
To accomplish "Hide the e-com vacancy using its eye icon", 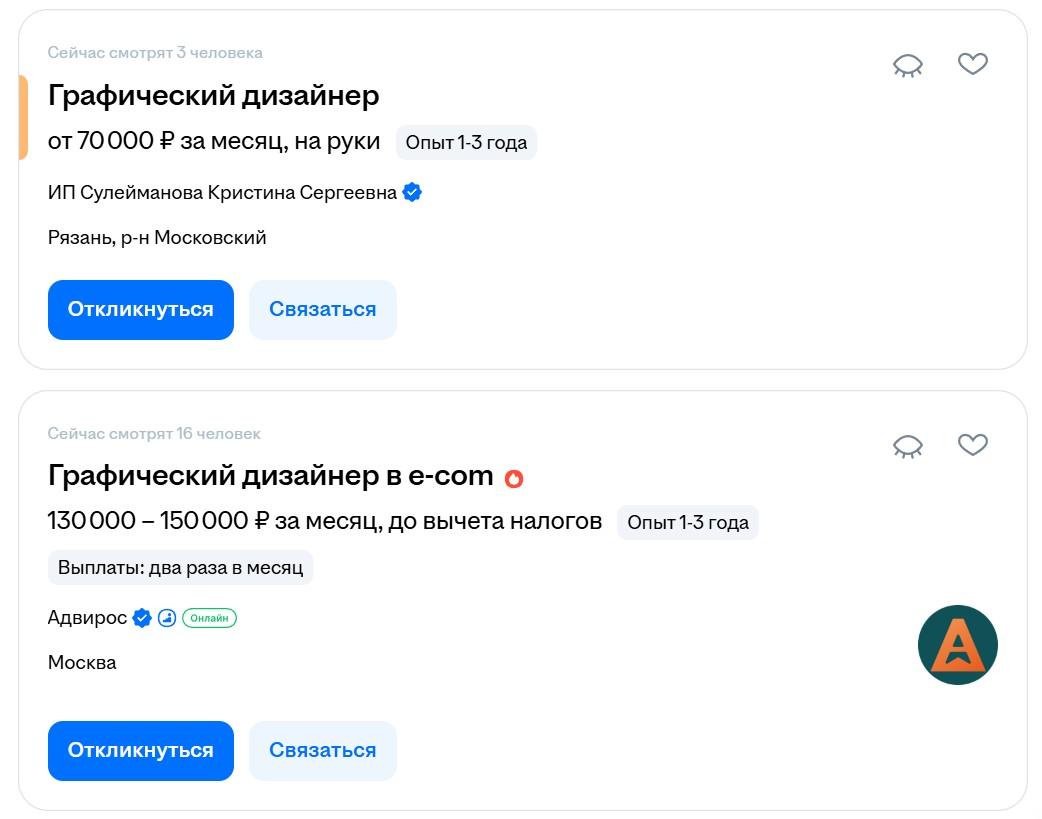I will pyautogui.click(x=908, y=444).
